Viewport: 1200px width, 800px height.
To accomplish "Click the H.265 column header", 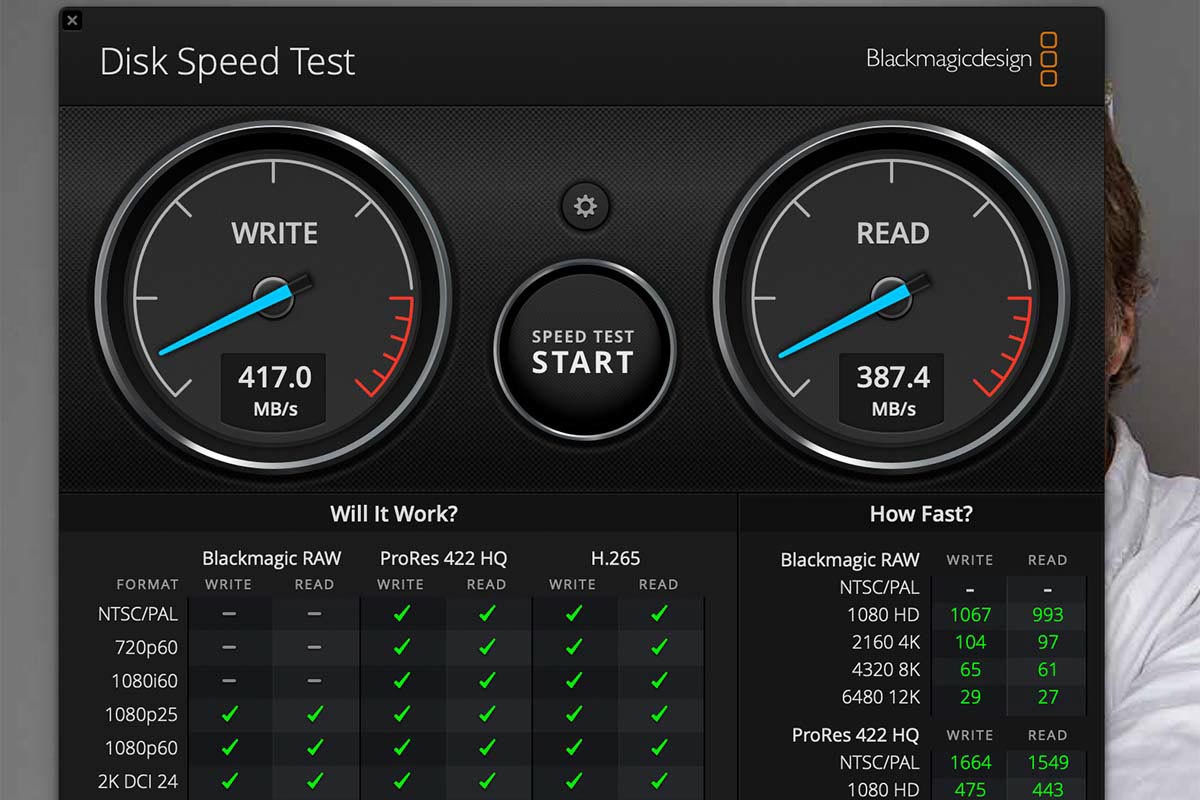I will click(x=616, y=558).
